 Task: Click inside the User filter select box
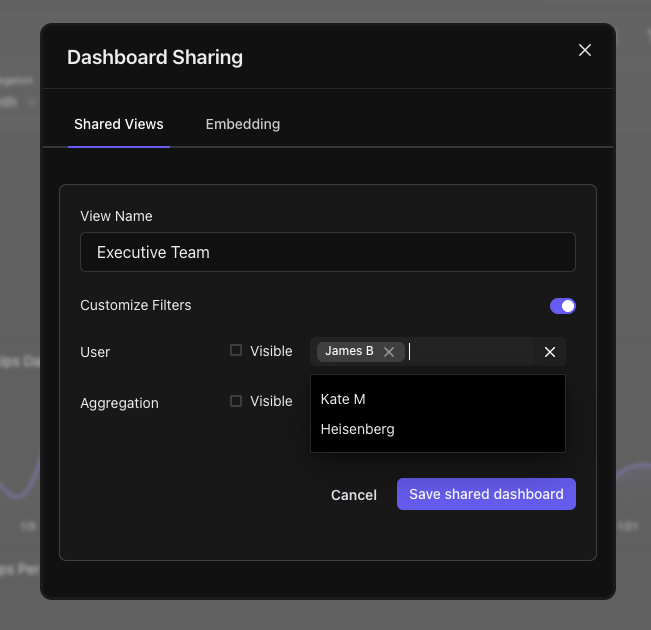470,352
